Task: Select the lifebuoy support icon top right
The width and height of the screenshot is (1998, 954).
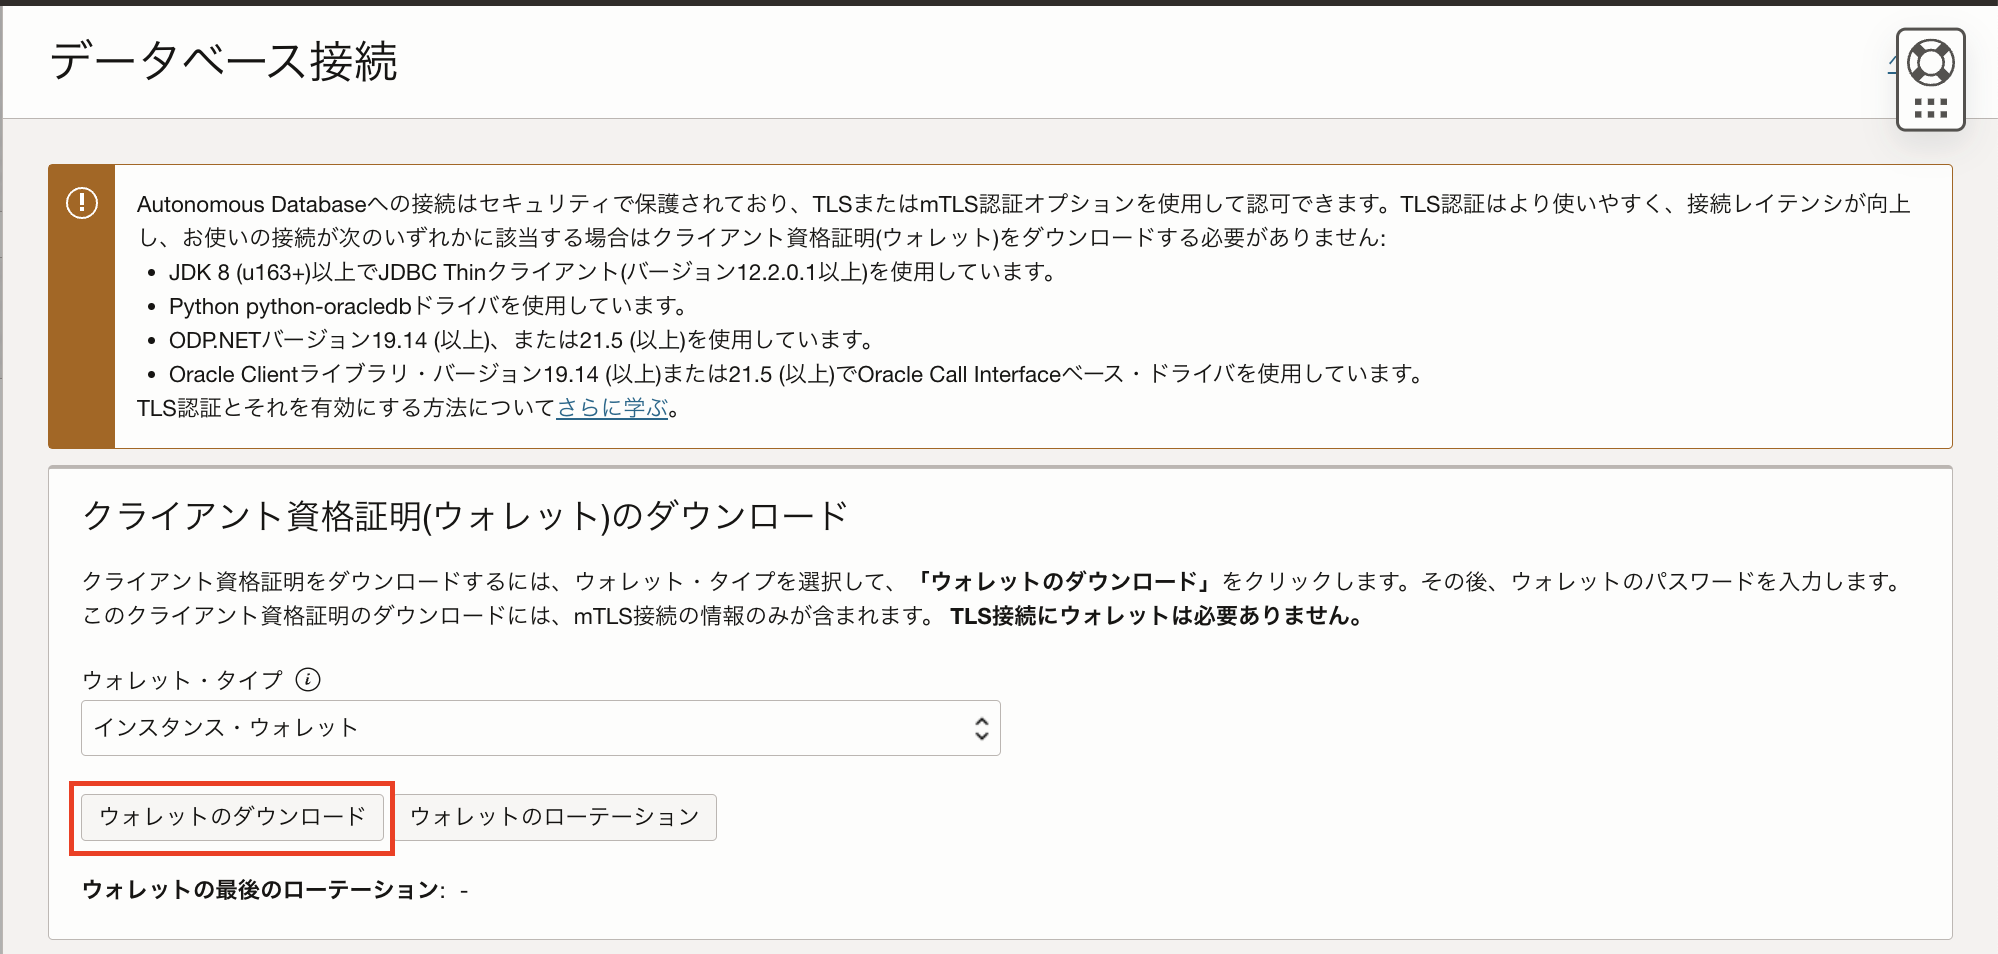Action: (x=1930, y=60)
